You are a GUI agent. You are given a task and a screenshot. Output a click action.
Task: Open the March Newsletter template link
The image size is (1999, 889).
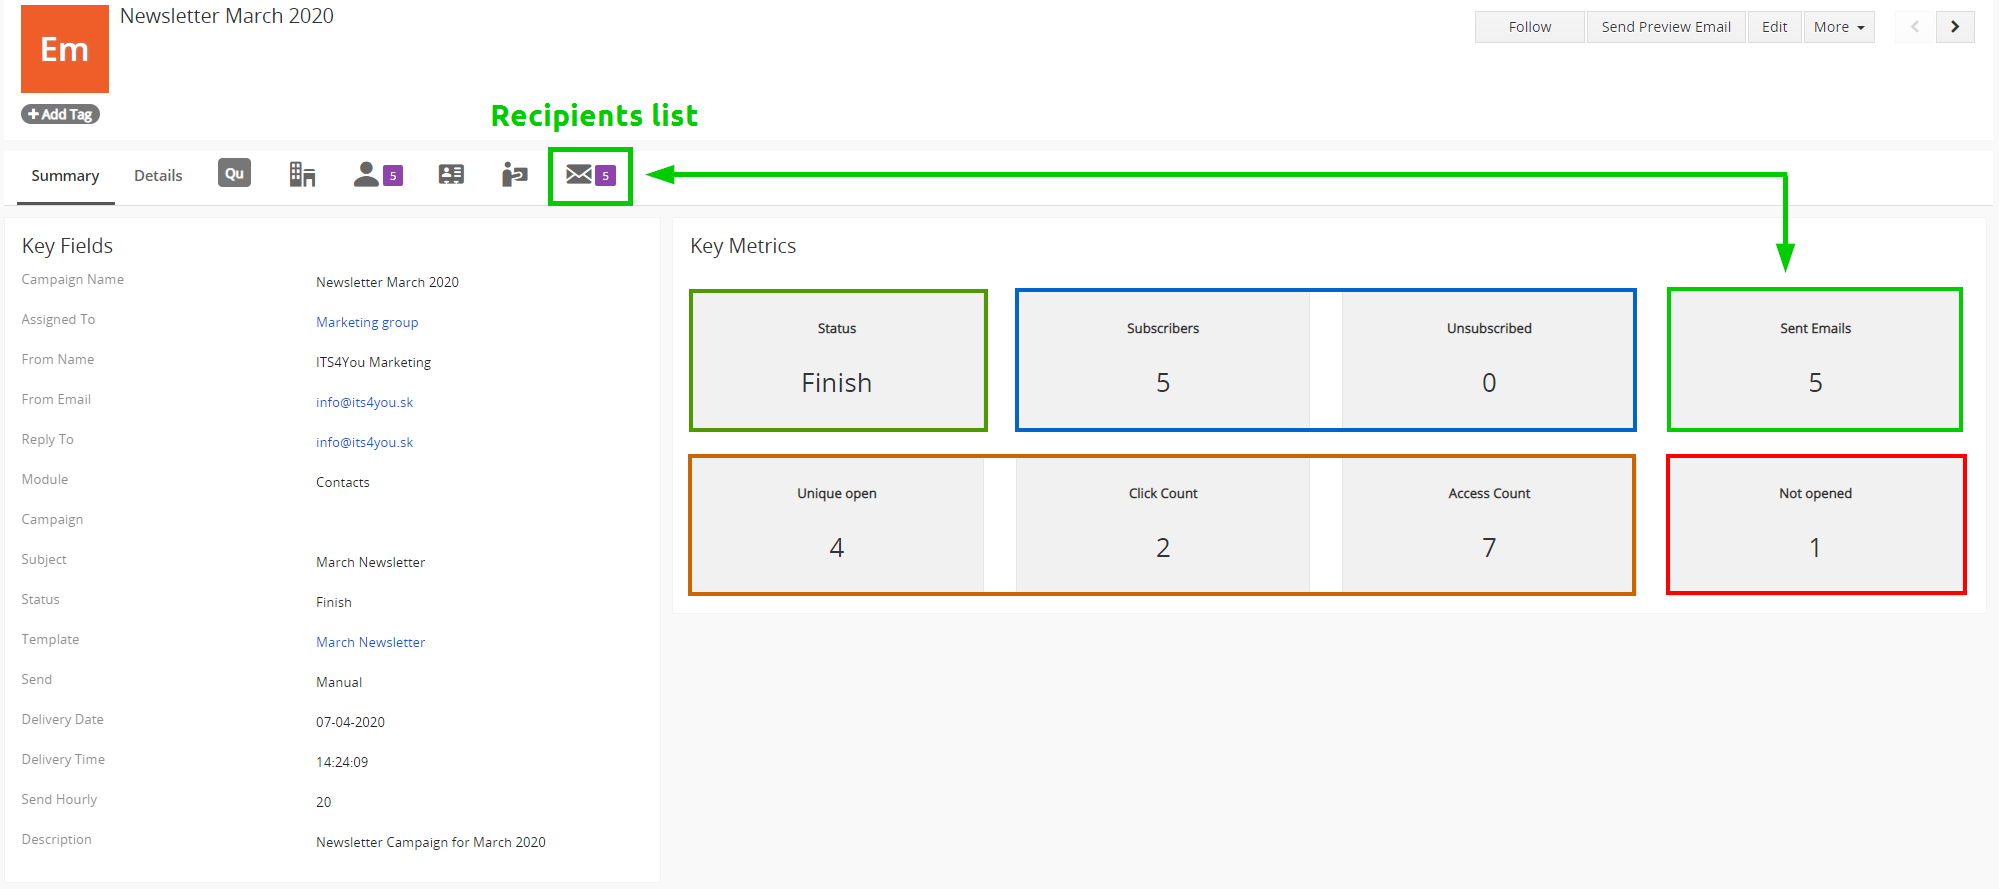(370, 642)
